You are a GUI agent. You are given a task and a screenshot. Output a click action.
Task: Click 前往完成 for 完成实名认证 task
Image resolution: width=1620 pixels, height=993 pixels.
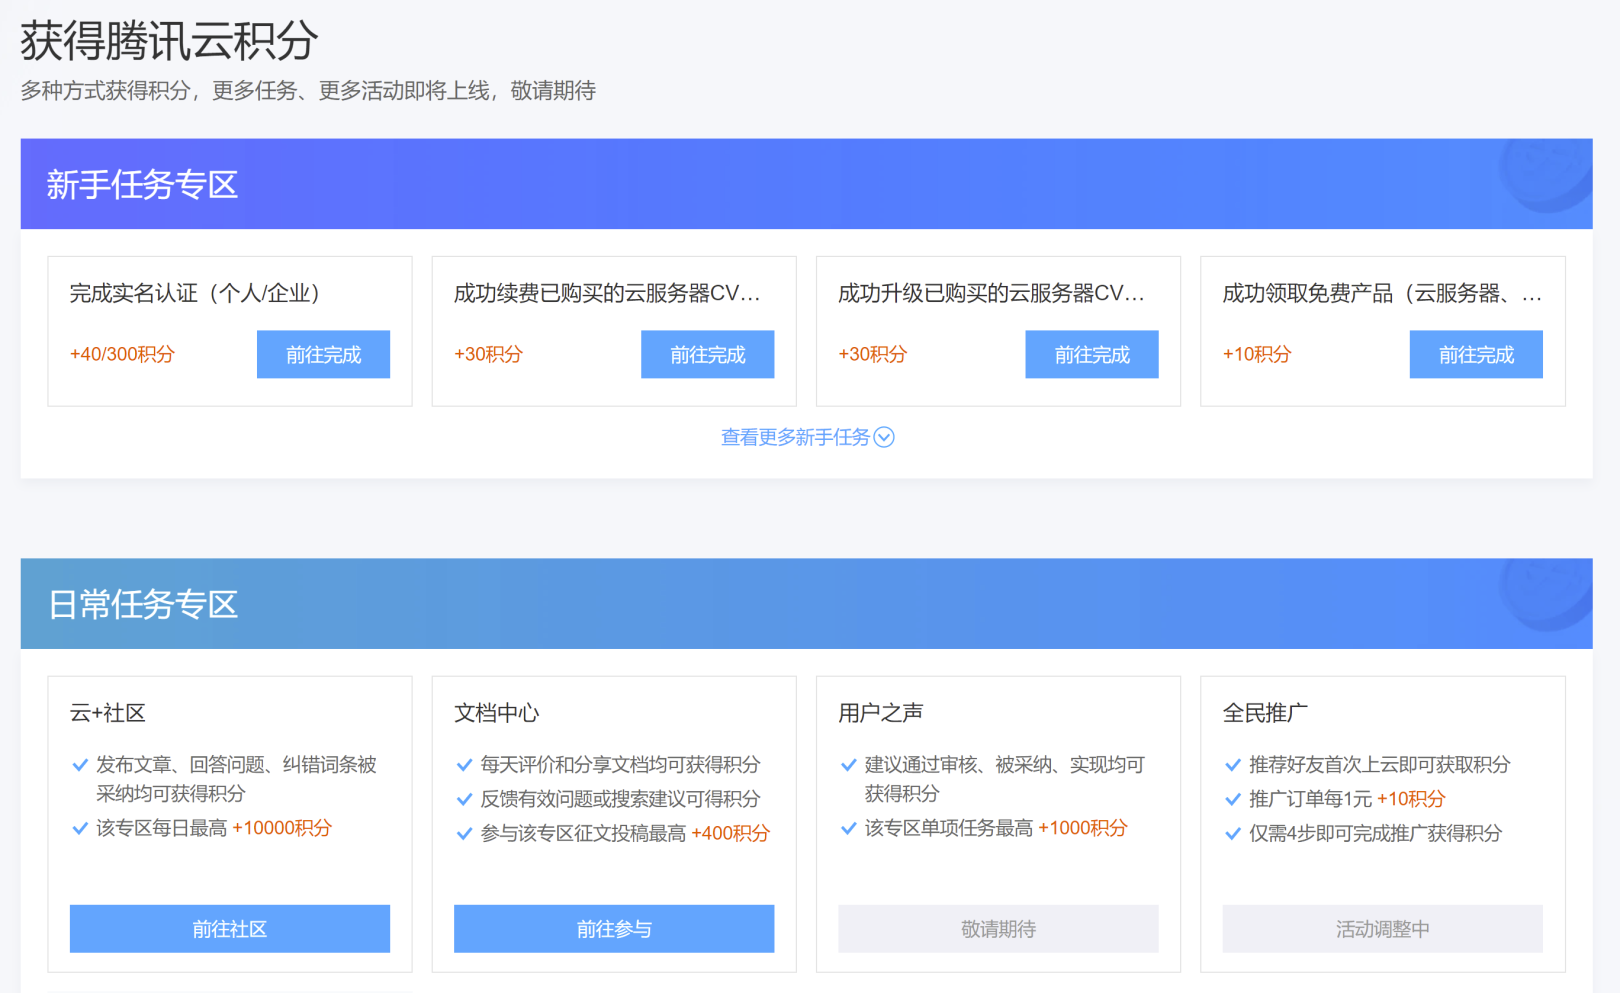[323, 354]
